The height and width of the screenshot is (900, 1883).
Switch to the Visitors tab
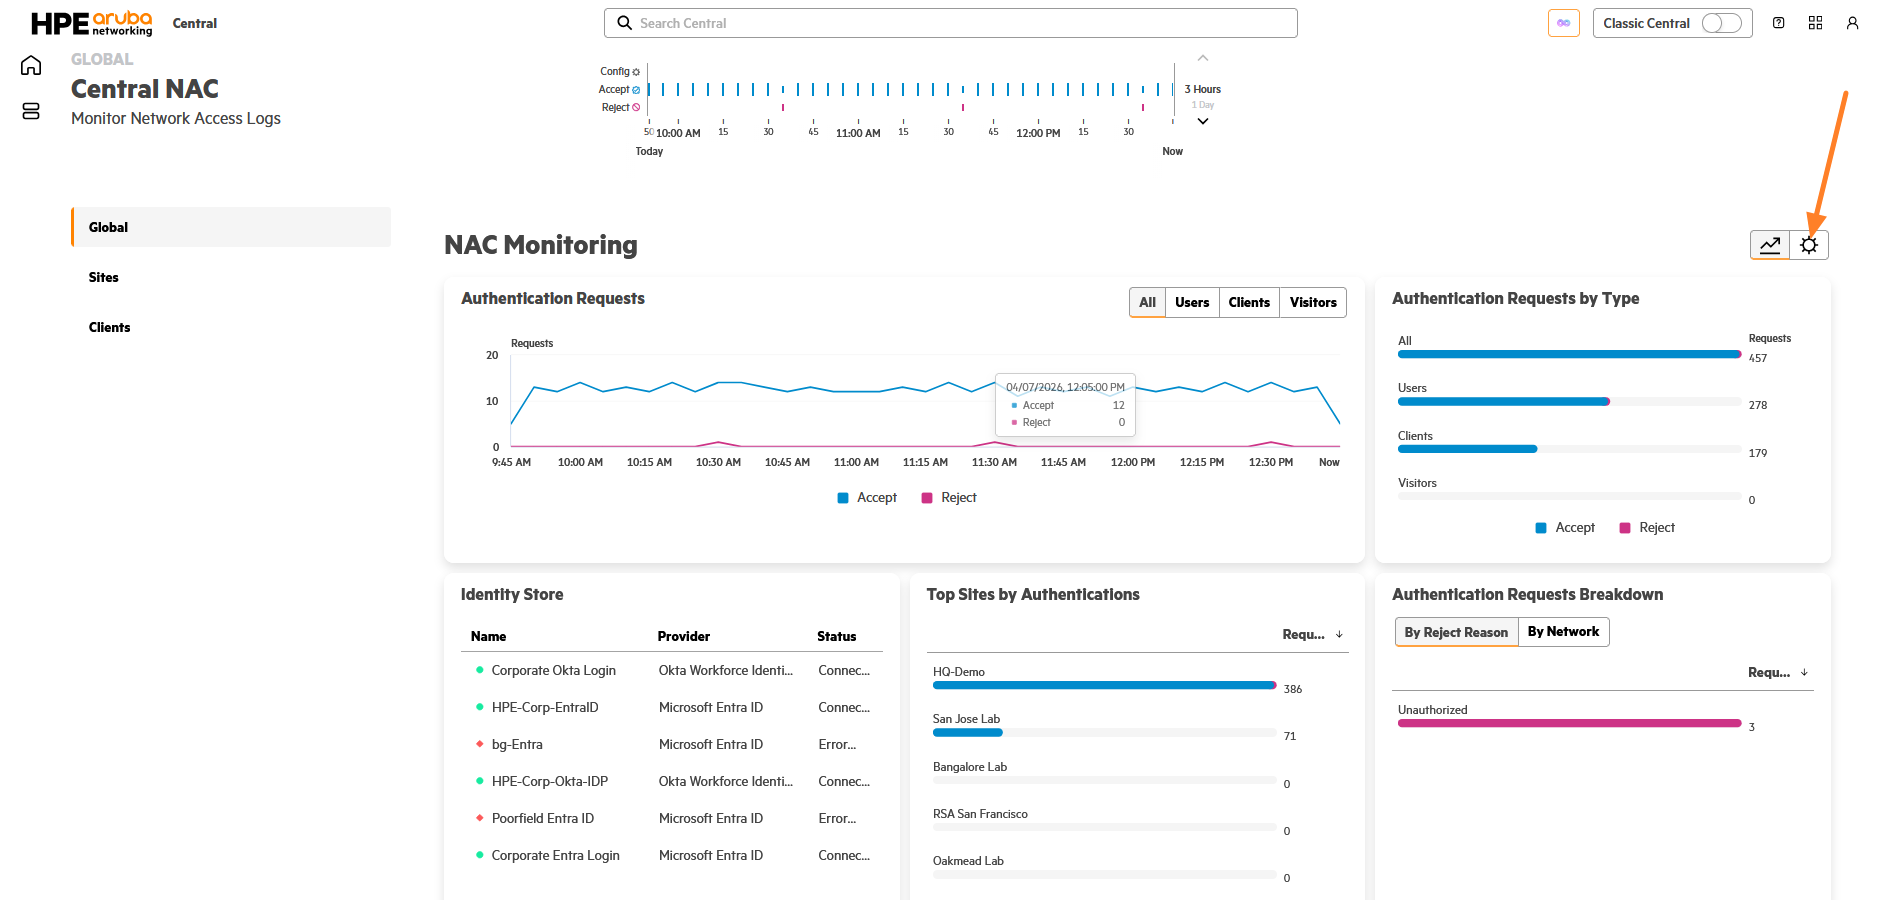tap(1313, 302)
